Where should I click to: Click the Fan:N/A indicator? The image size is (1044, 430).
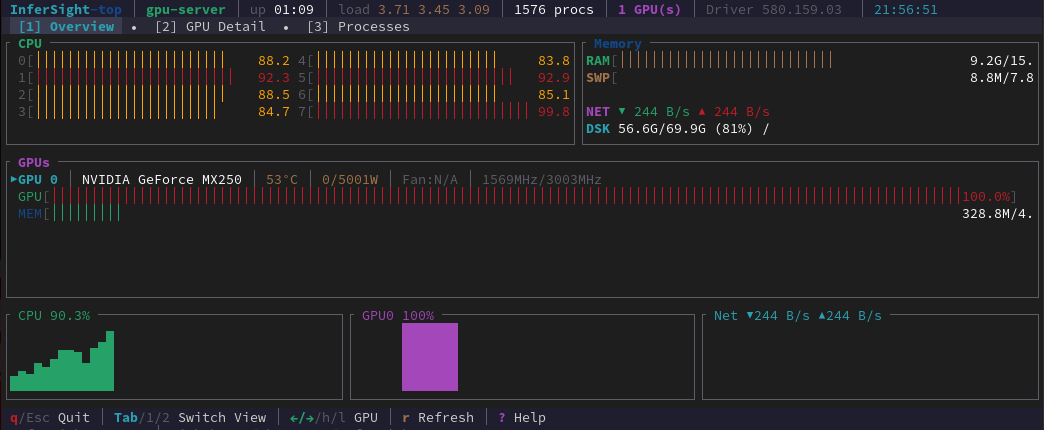[x=430, y=180]
